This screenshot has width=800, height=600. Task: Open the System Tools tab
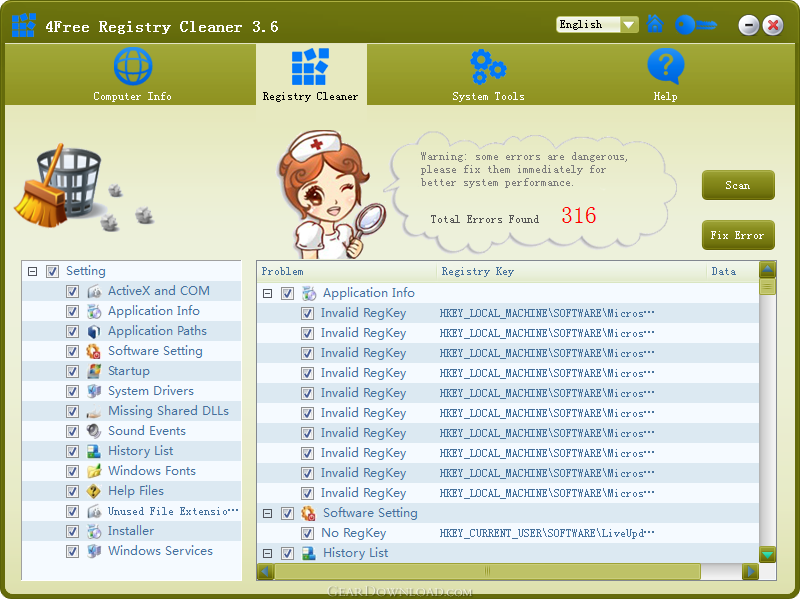click(x=488, y=74)
